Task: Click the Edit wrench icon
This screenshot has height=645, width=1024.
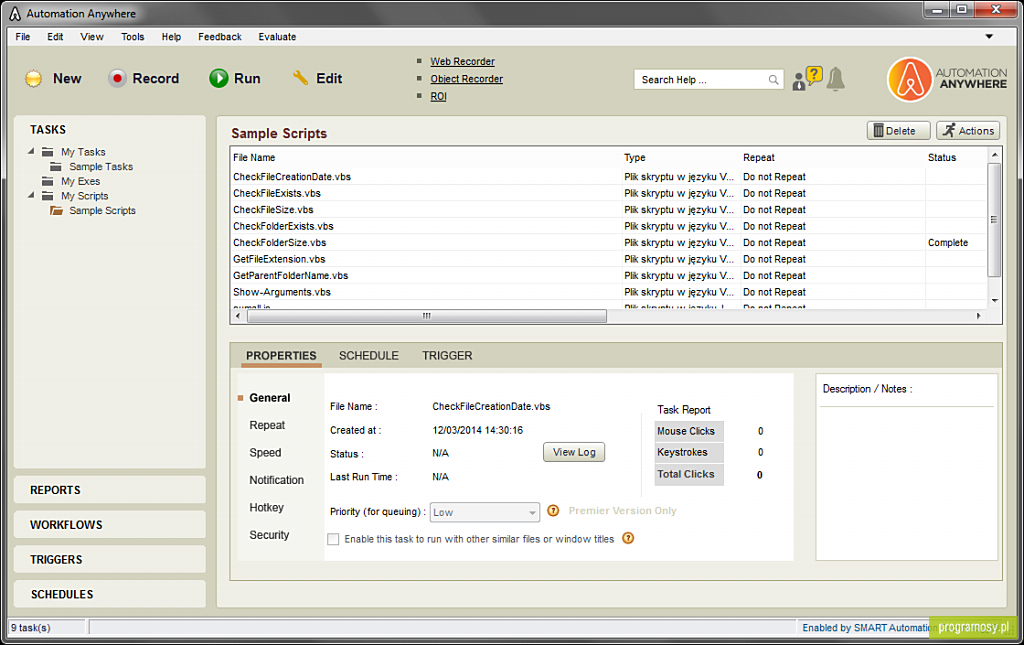Action: (x=300, y=78)
